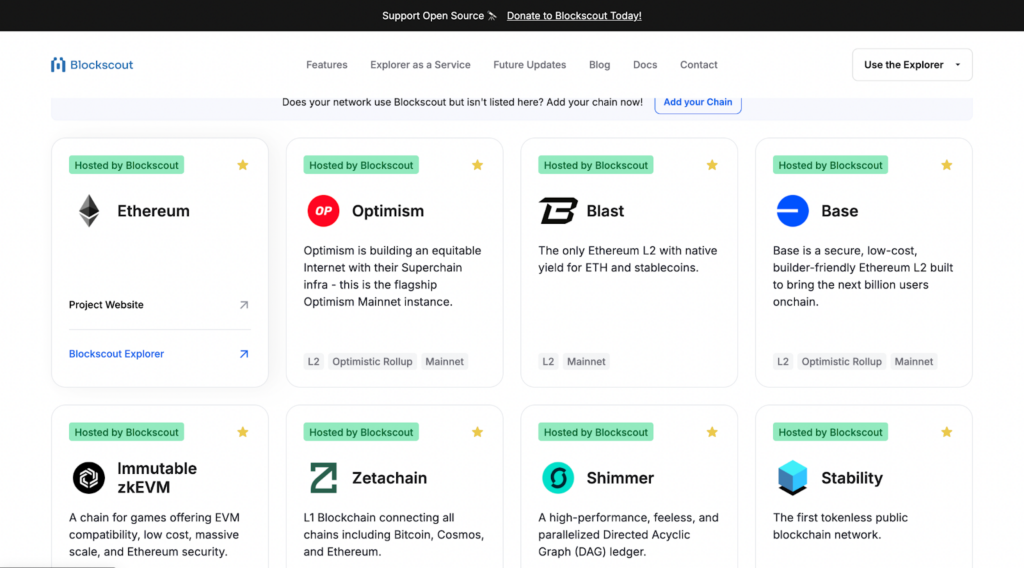Screen dimensions: 1024x568
Task: Click Hosted by Blockscout badge on Ethereum
Action: tap(126, 165)
